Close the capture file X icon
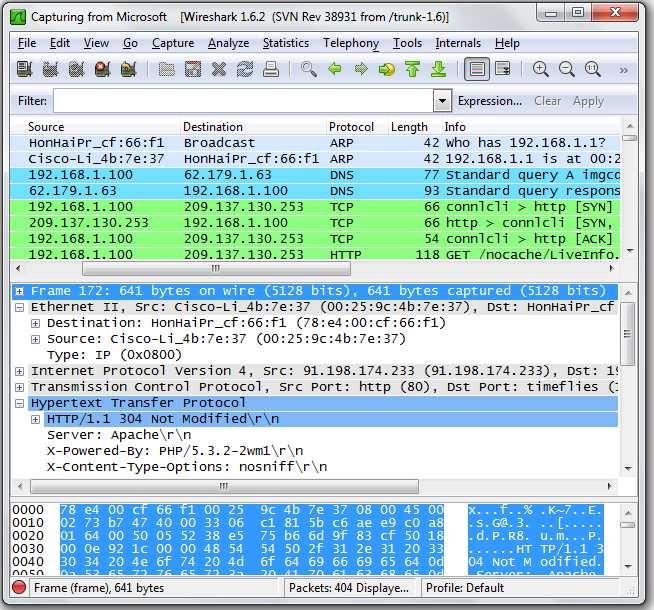This screenshot has height=610, width=654. pos(219,69)
